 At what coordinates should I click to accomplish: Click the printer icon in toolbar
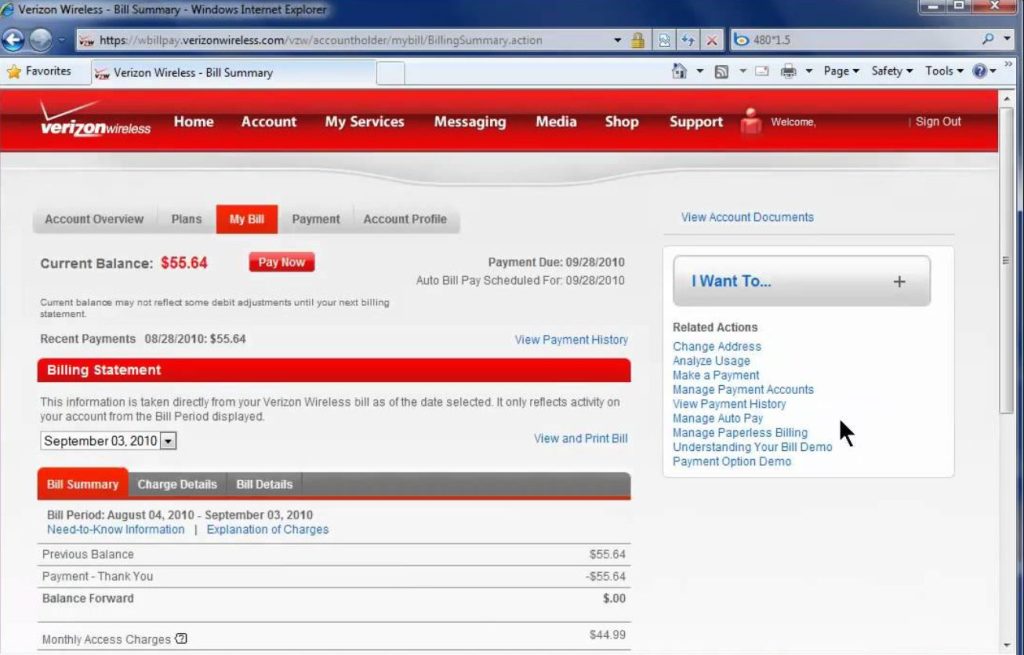[788, 71]
